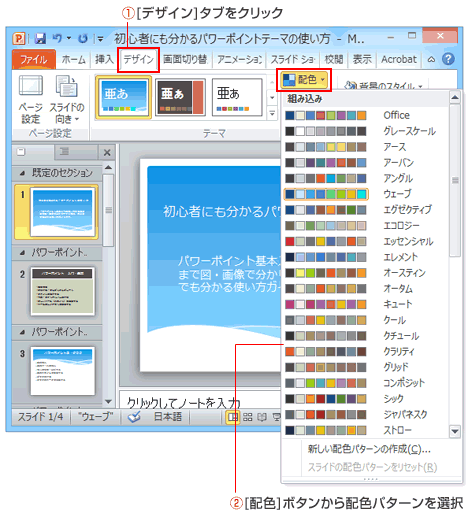Image resolution: width=468 pixels, height=515 pixels.
Task: Open the 校閲 tab
Action: (334, 59)
